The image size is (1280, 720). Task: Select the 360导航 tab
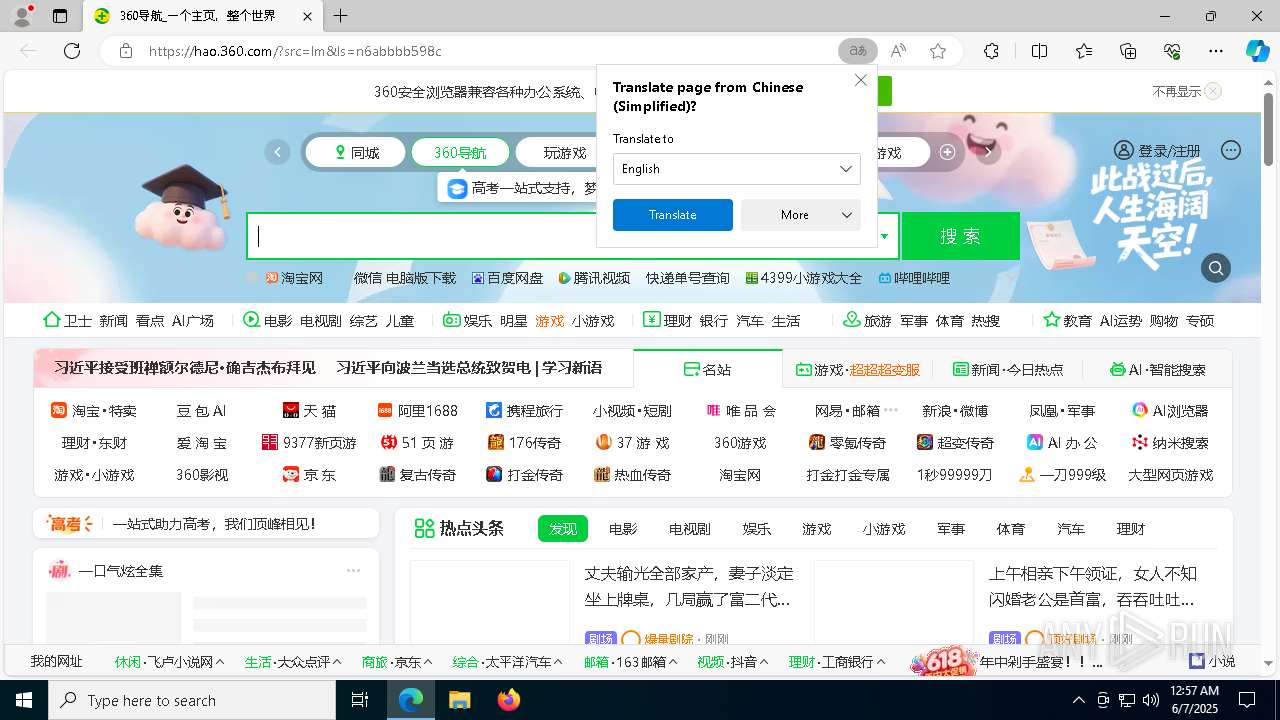460,153
